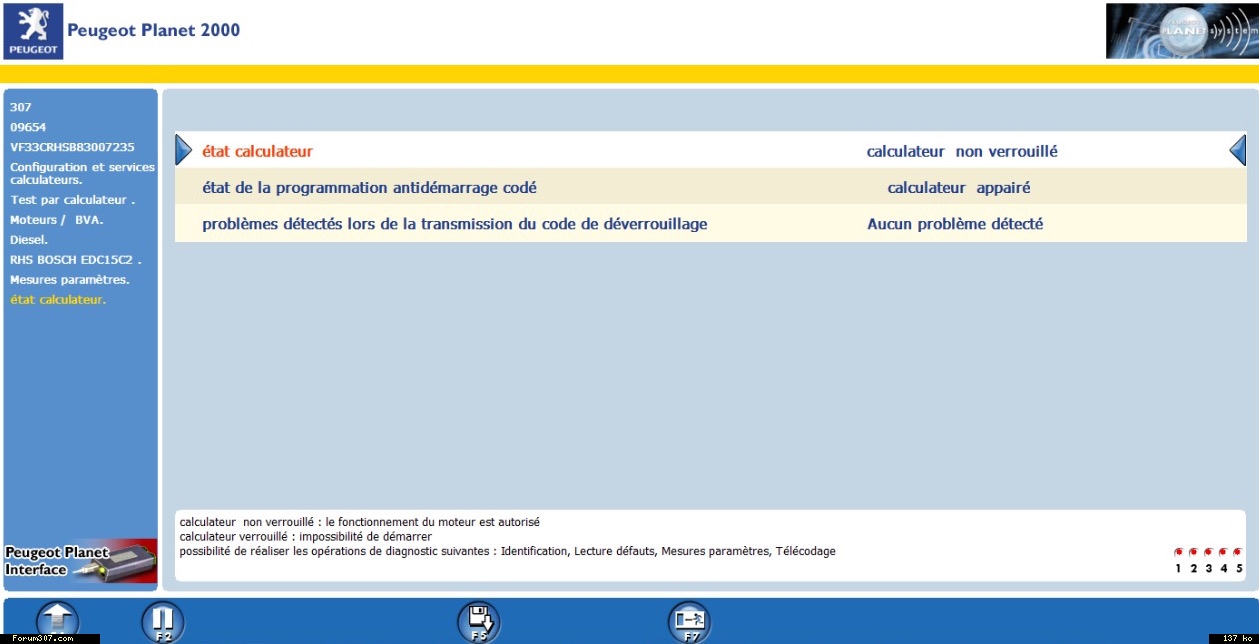Click the number 09654 in the sidebar
The image size is (1259, 644).
[28, 127]
